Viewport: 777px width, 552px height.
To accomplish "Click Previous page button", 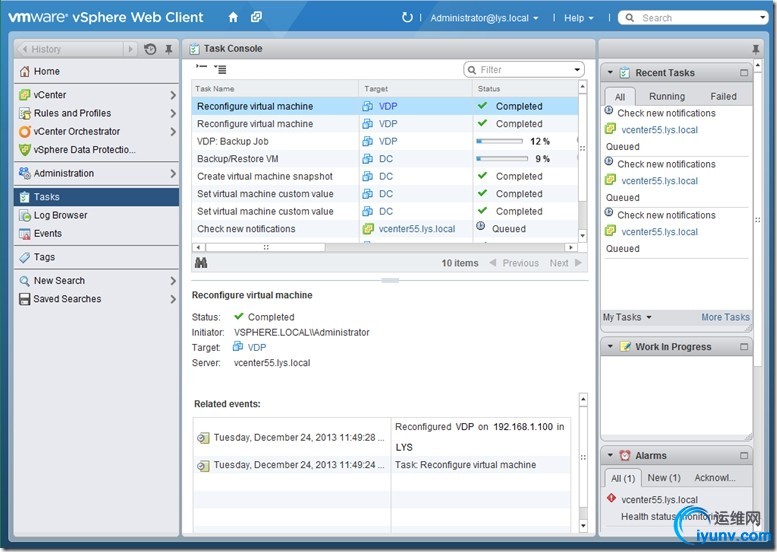I will (x=514, y=263).
